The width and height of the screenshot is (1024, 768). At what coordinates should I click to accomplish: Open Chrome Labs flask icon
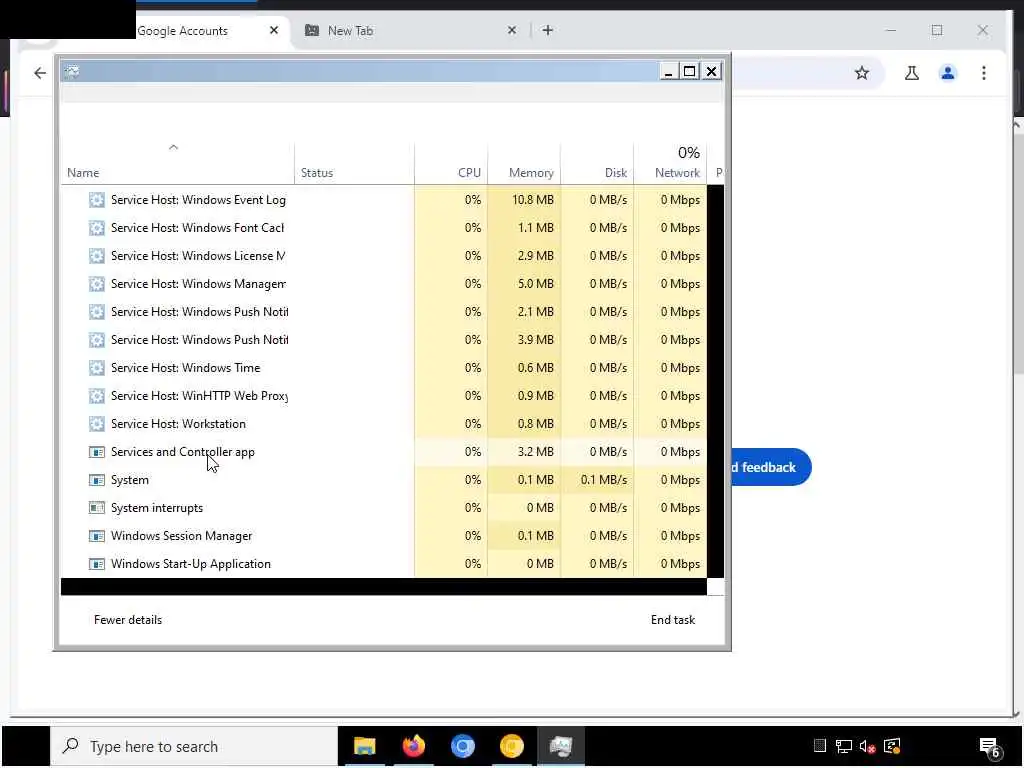tap(912, 73)
